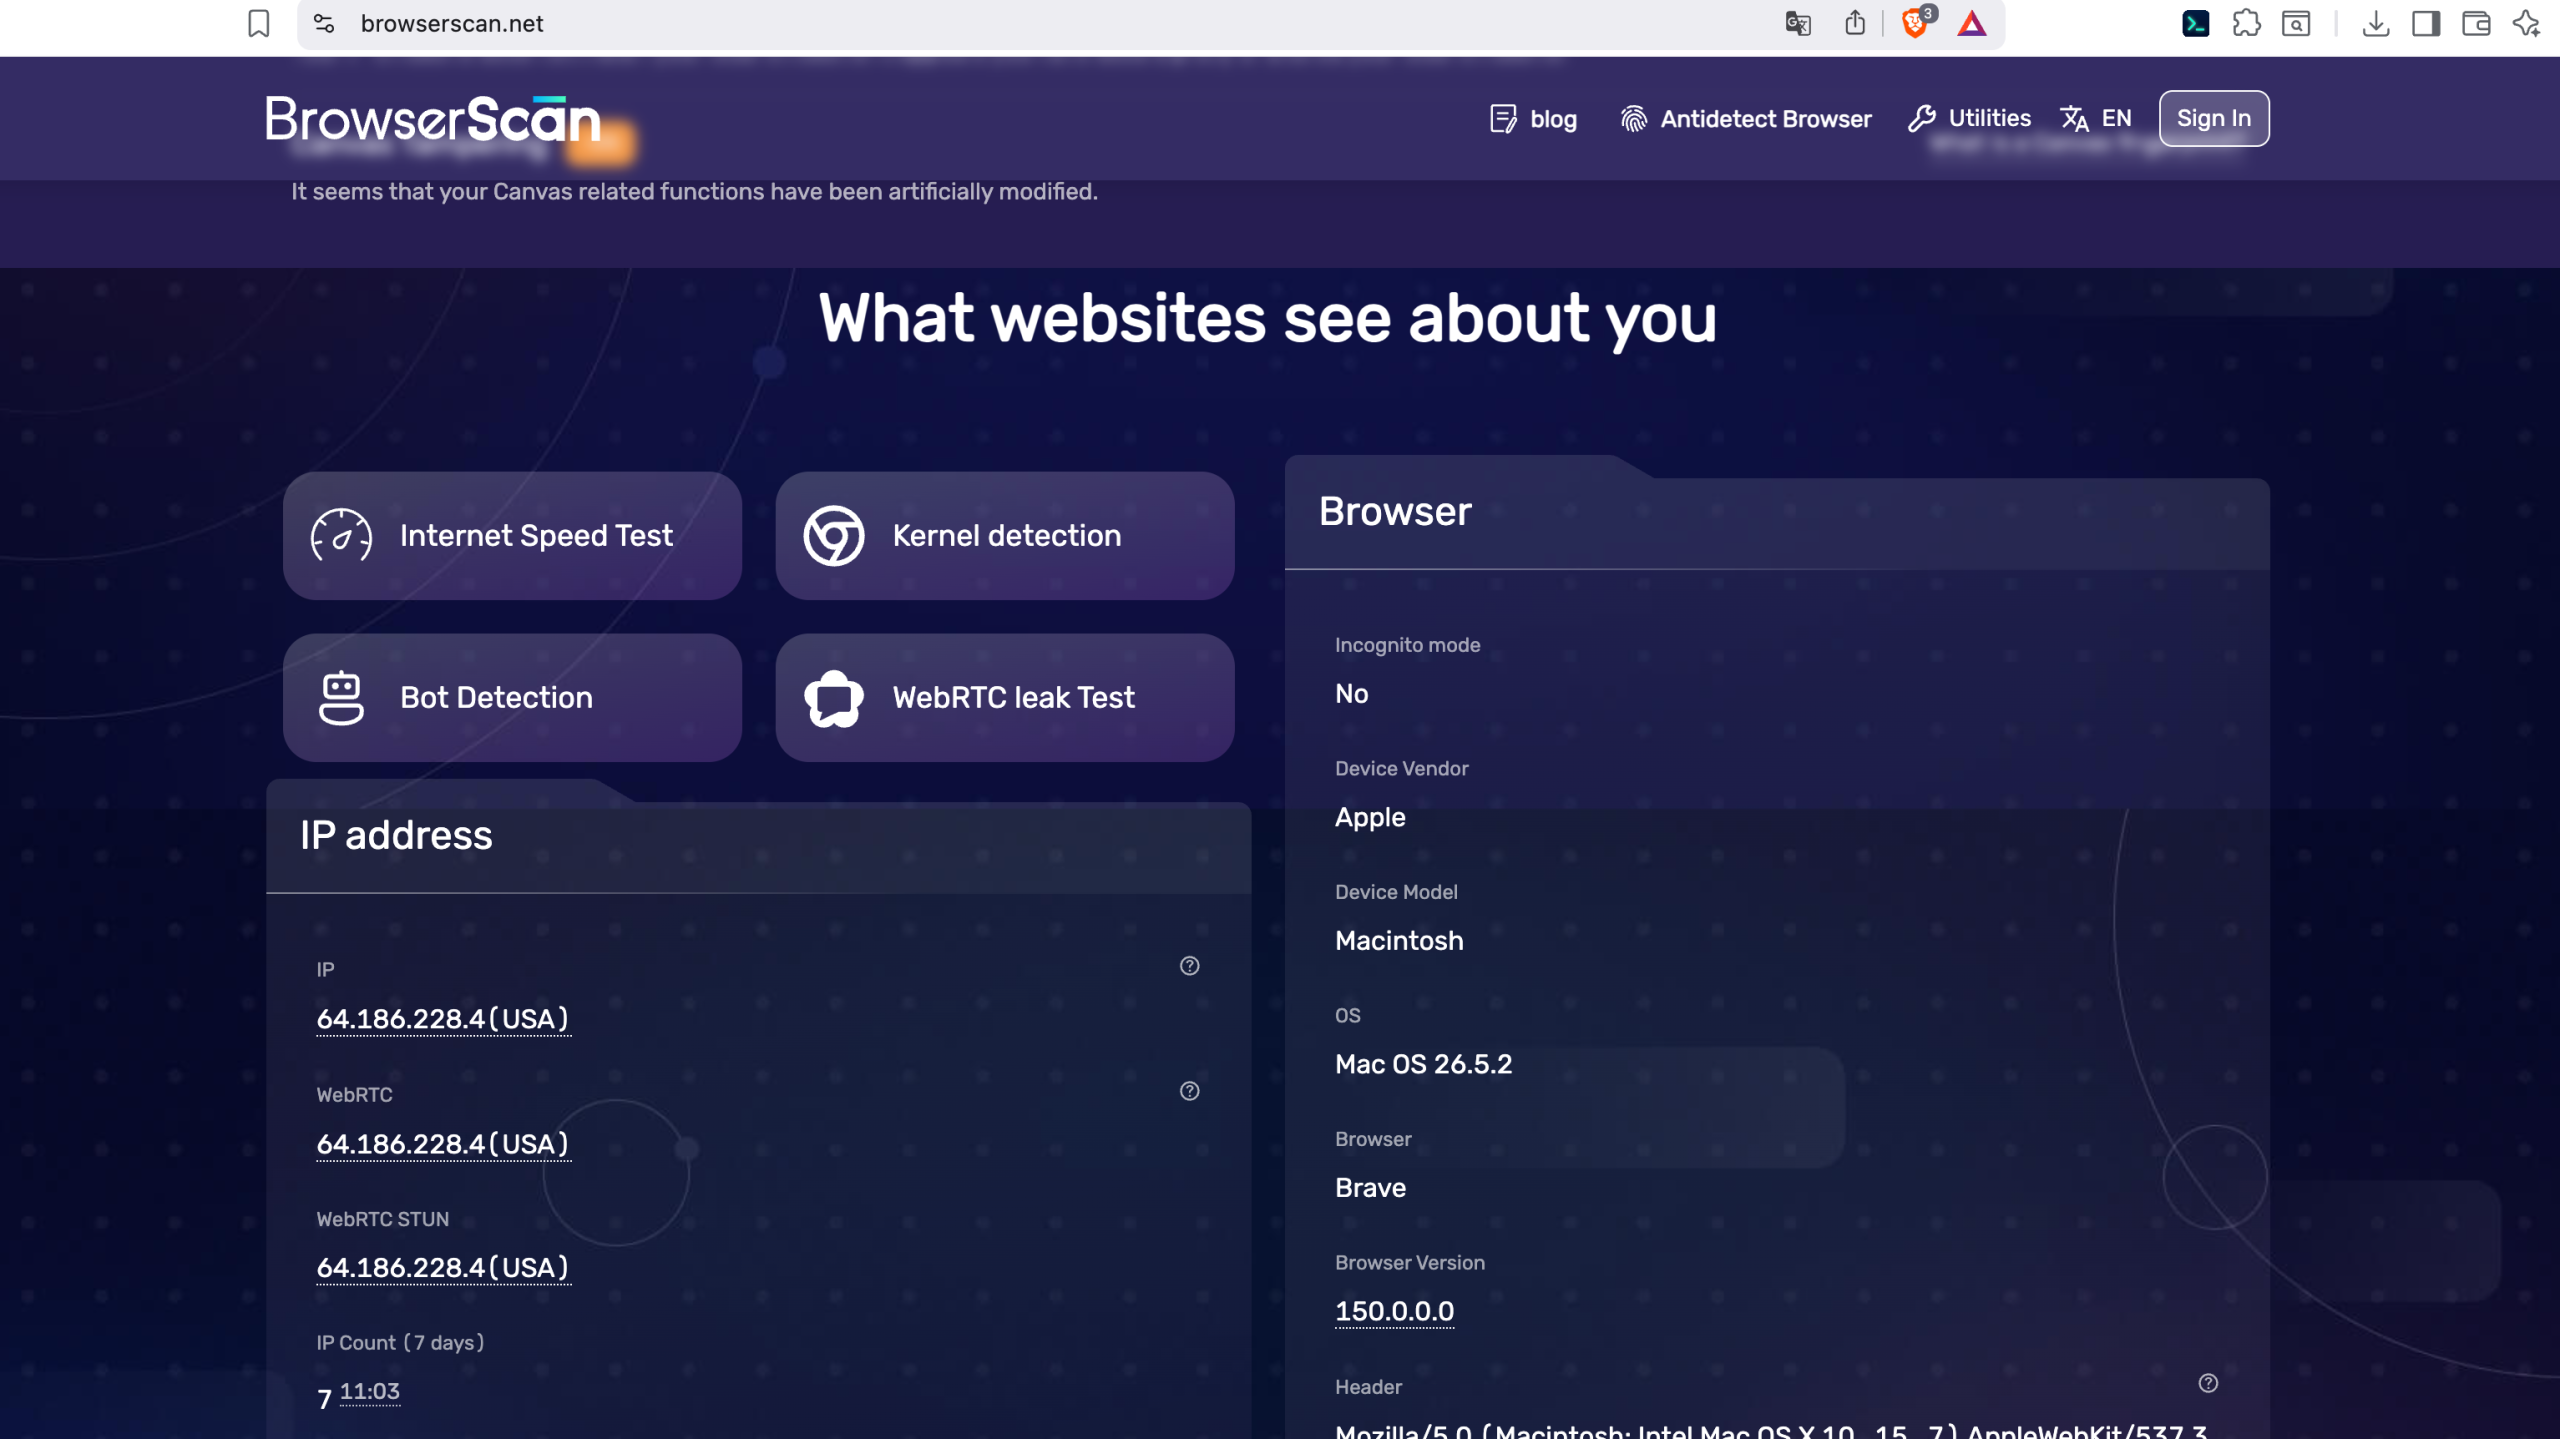Open the downloads icon
The width and height of the screenshot is (2560, 1439).
(2376, 23)
